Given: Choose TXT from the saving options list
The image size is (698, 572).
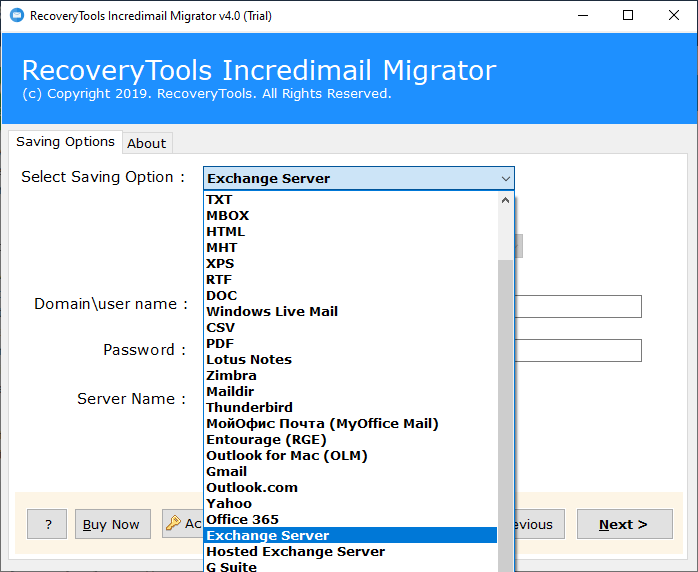Looking at the screenshot, I should (350, 199).
